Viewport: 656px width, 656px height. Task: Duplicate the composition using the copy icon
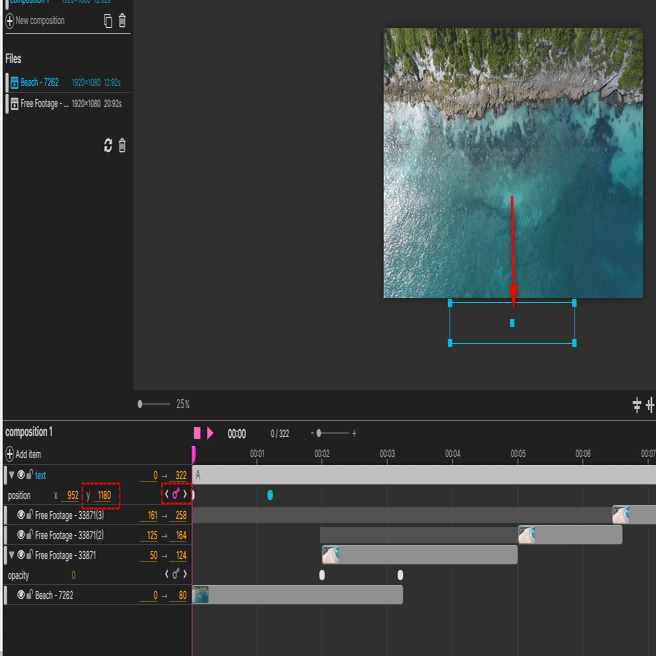[x=108, y=20]
